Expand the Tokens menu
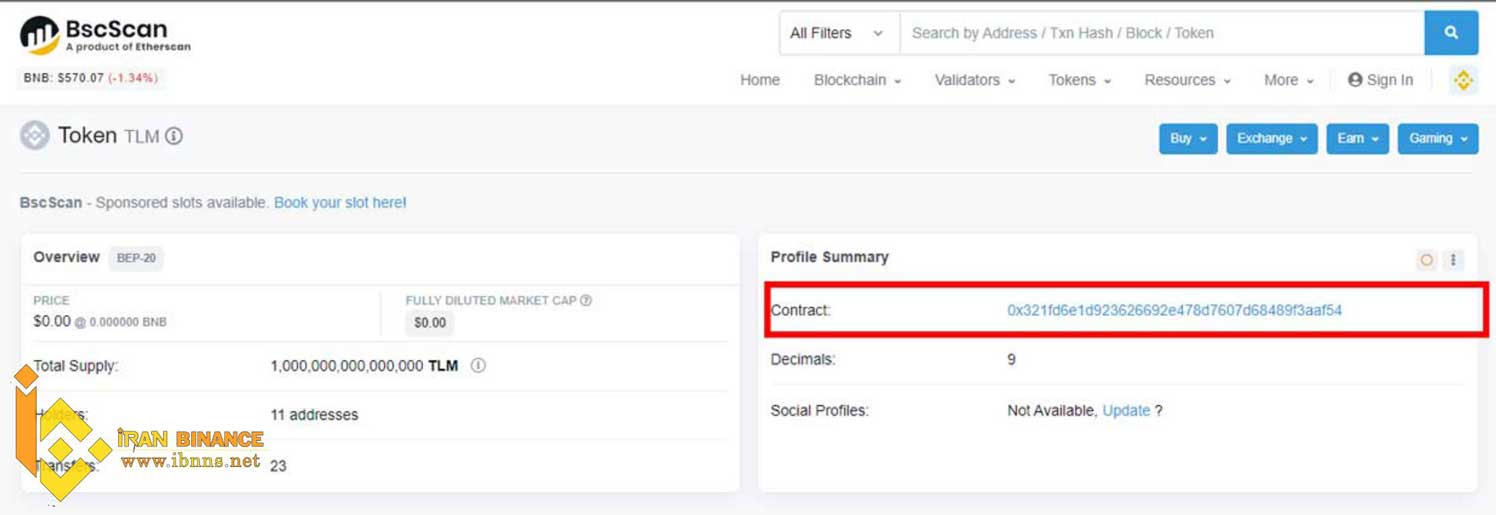The height and width of the screenshot is (515, 1496). pos(1080,80)
